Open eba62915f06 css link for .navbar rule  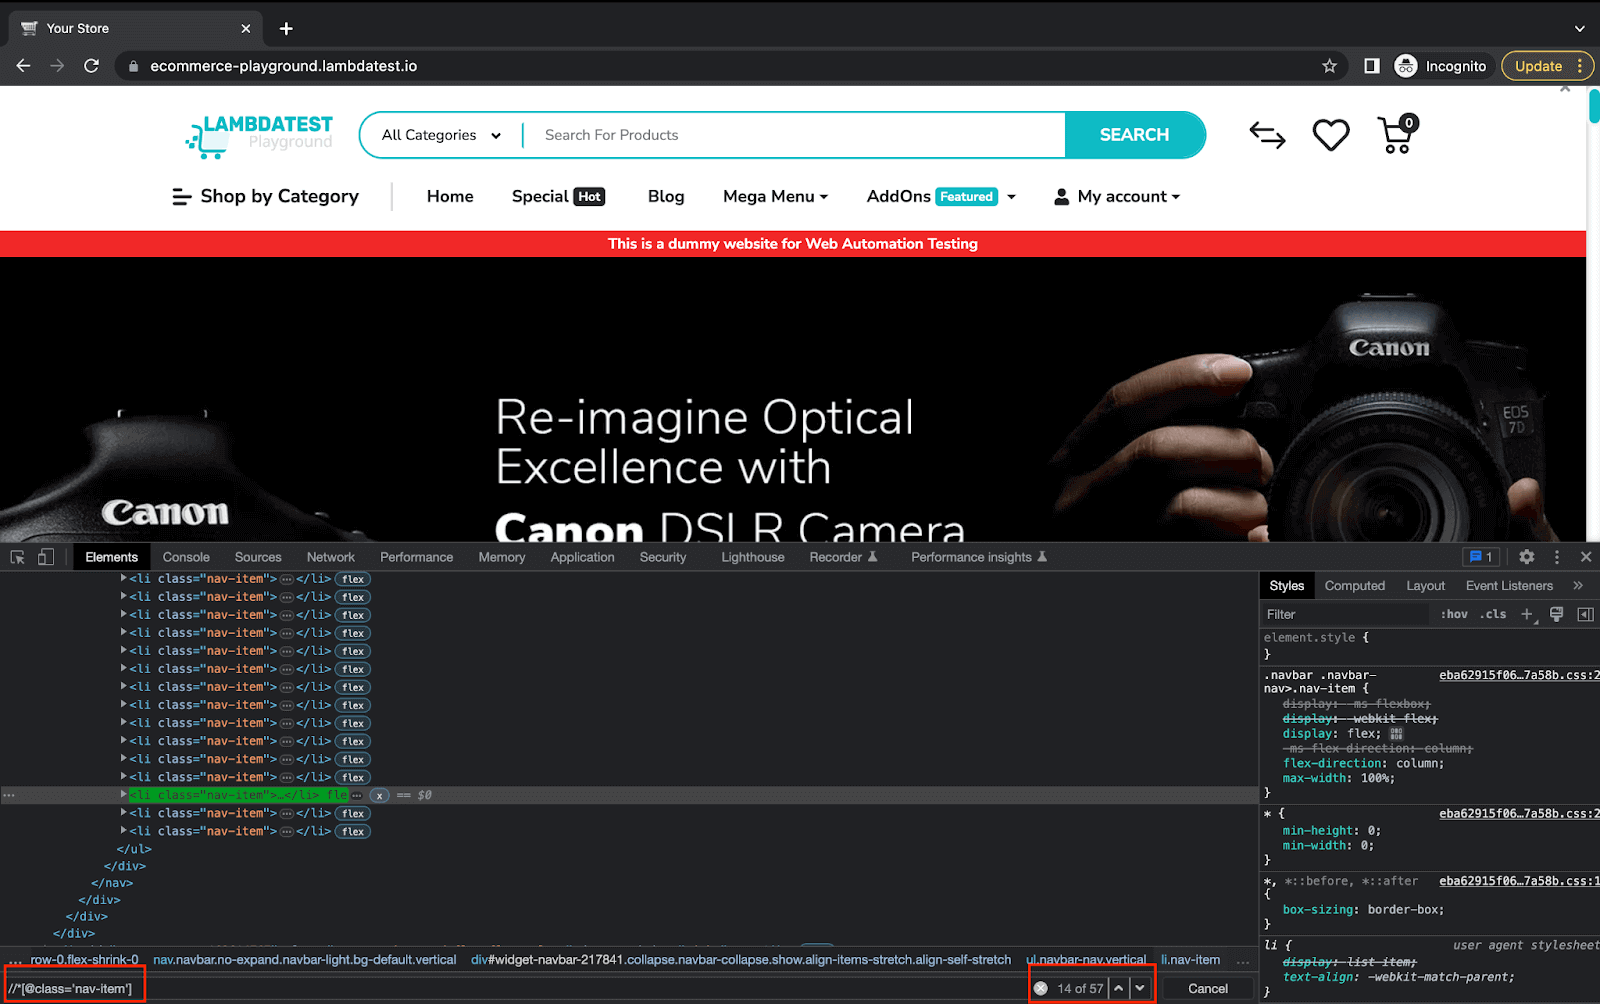[1519, 675]
